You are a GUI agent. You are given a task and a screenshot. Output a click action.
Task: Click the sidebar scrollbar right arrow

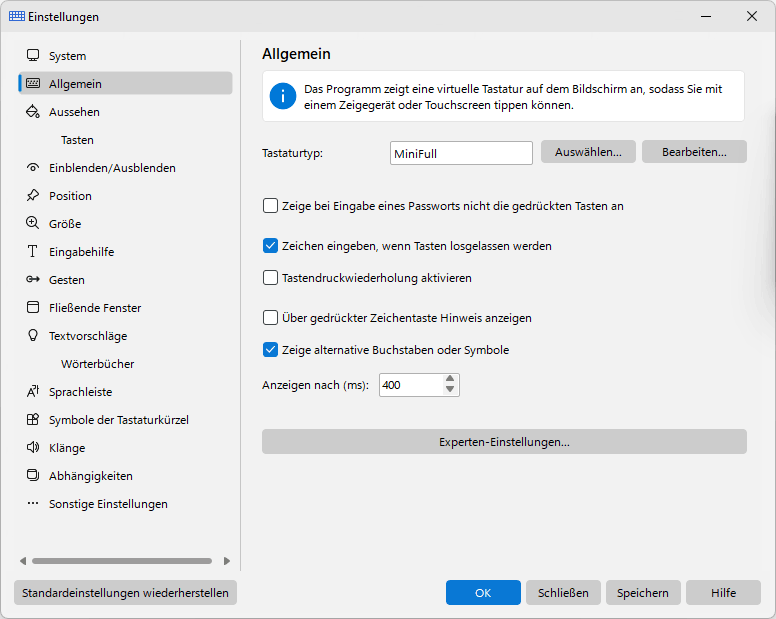click(x=227, y=561)
